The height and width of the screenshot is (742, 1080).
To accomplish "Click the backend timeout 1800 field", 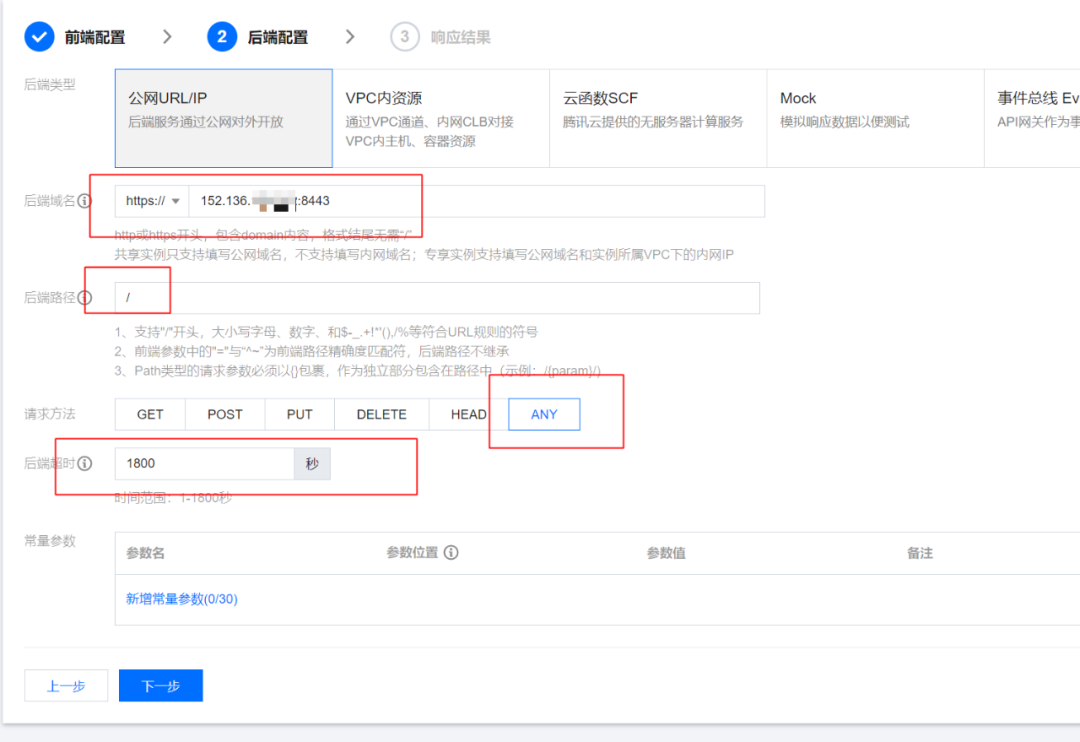I will (x=205, y=464).
